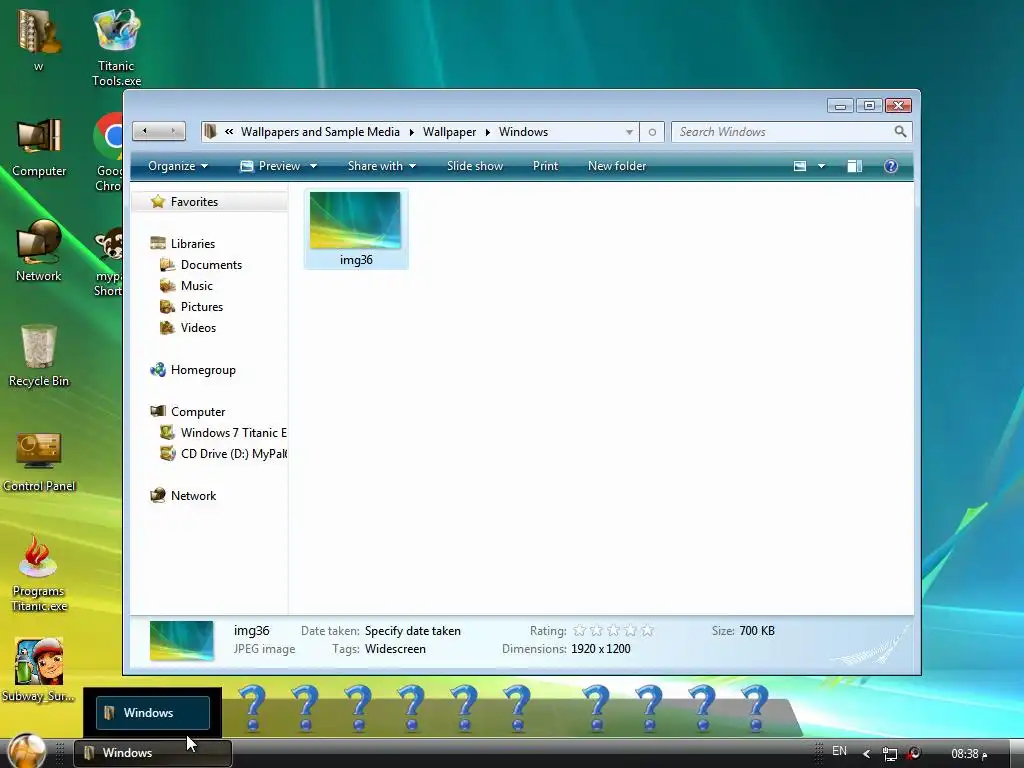The width and height of the screenshot is (1024, 768).
Task: Expand Wallpapers and Sample Media breadcrumb arrow
Action: (x=411, y=132)
